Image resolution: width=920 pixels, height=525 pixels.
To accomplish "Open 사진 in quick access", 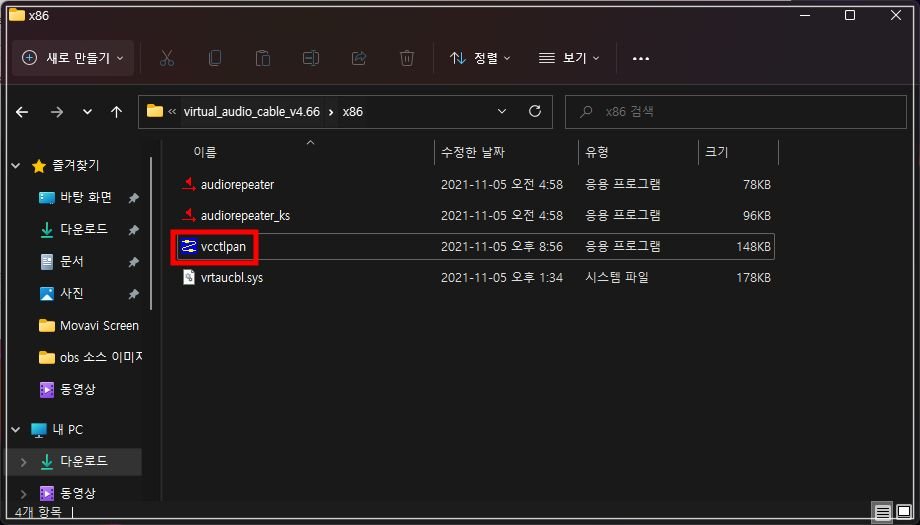I will tap(72, 293).
